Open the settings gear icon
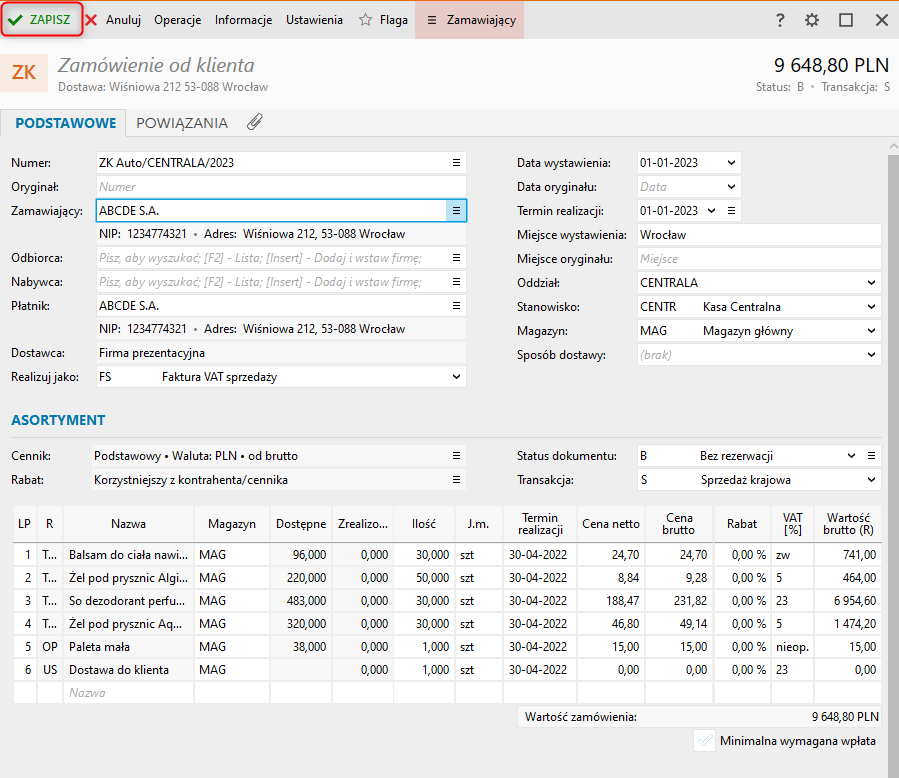899x778 pixels. click(812, 20)
